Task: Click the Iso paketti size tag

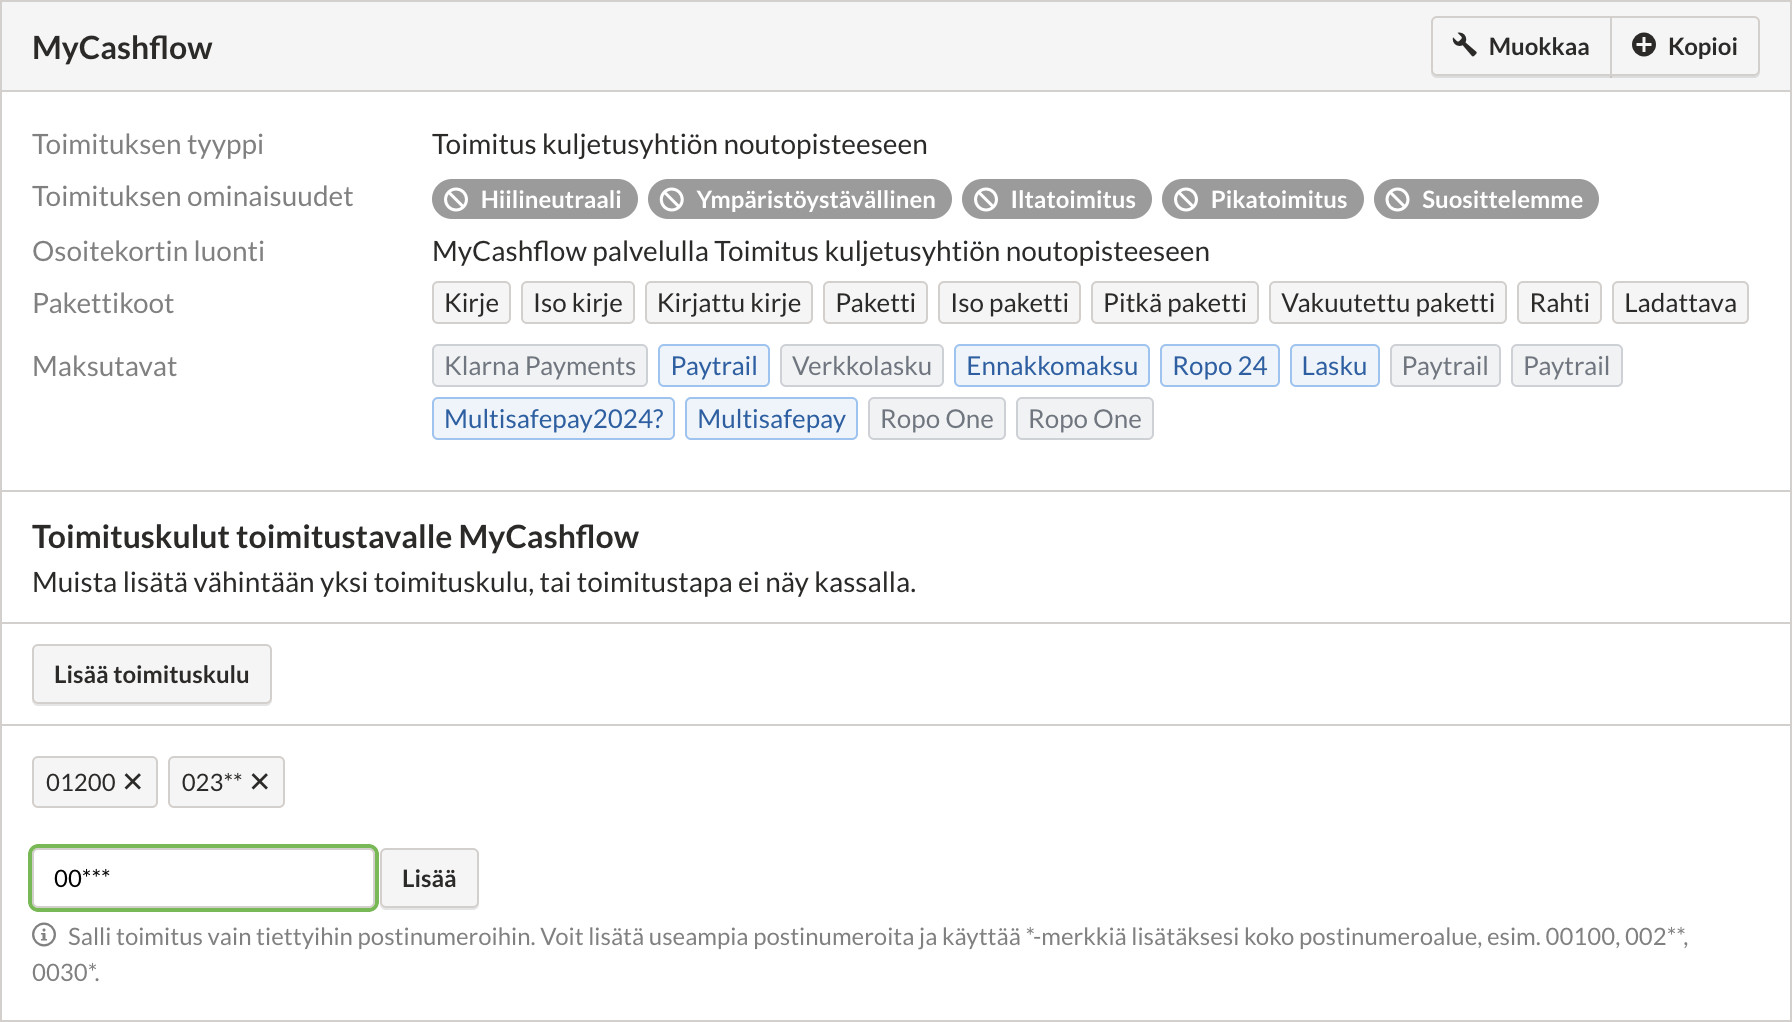Action: [1010, 303]
